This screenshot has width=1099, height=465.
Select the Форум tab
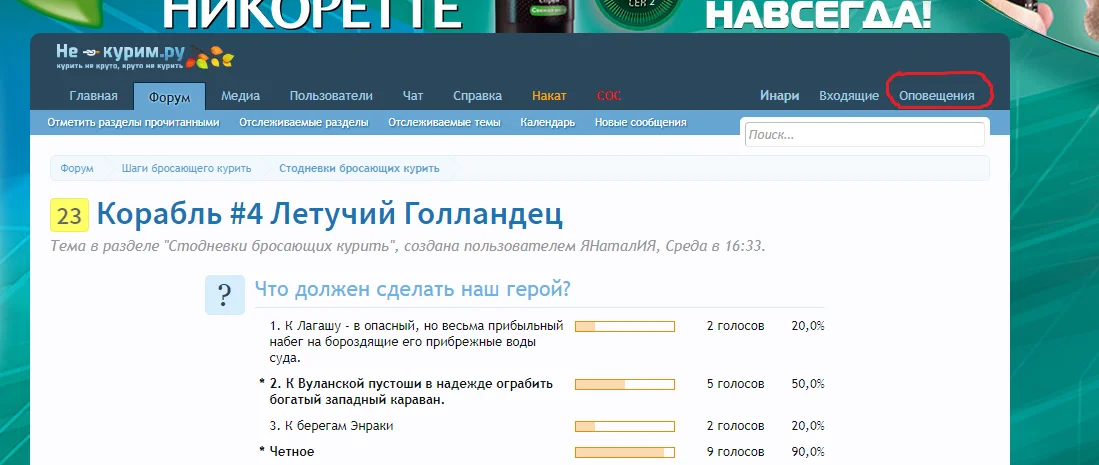pyautogui.click(x=169, y=96)
